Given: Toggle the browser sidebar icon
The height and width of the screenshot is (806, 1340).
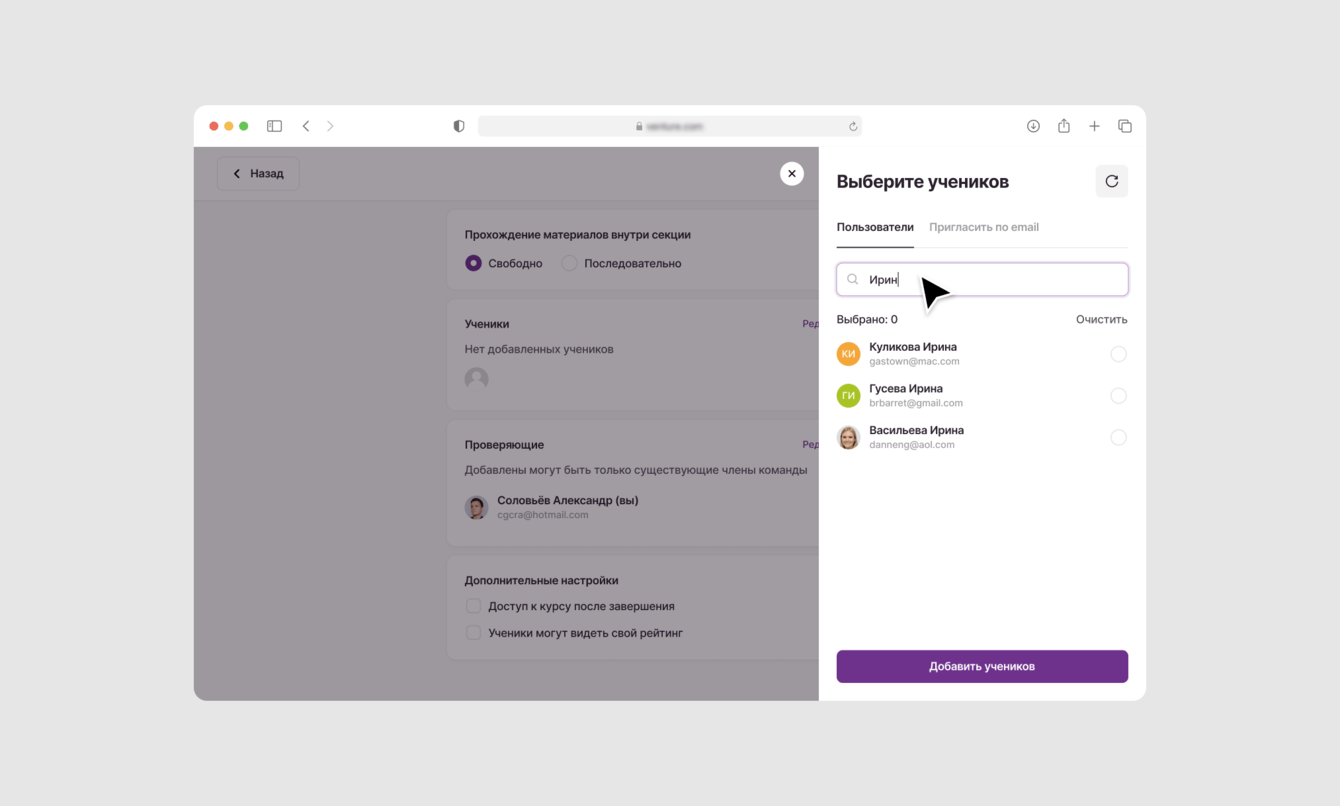Looking at the screenshot, I should (x=274, y=126).
